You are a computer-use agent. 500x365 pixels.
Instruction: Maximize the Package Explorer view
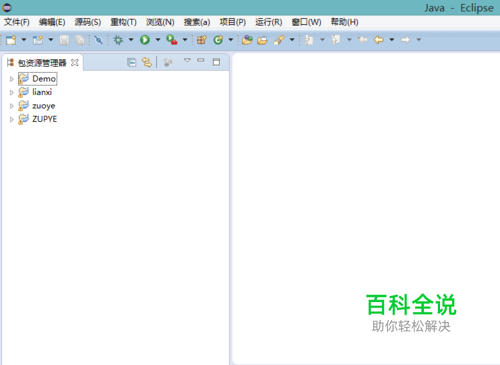216,62
